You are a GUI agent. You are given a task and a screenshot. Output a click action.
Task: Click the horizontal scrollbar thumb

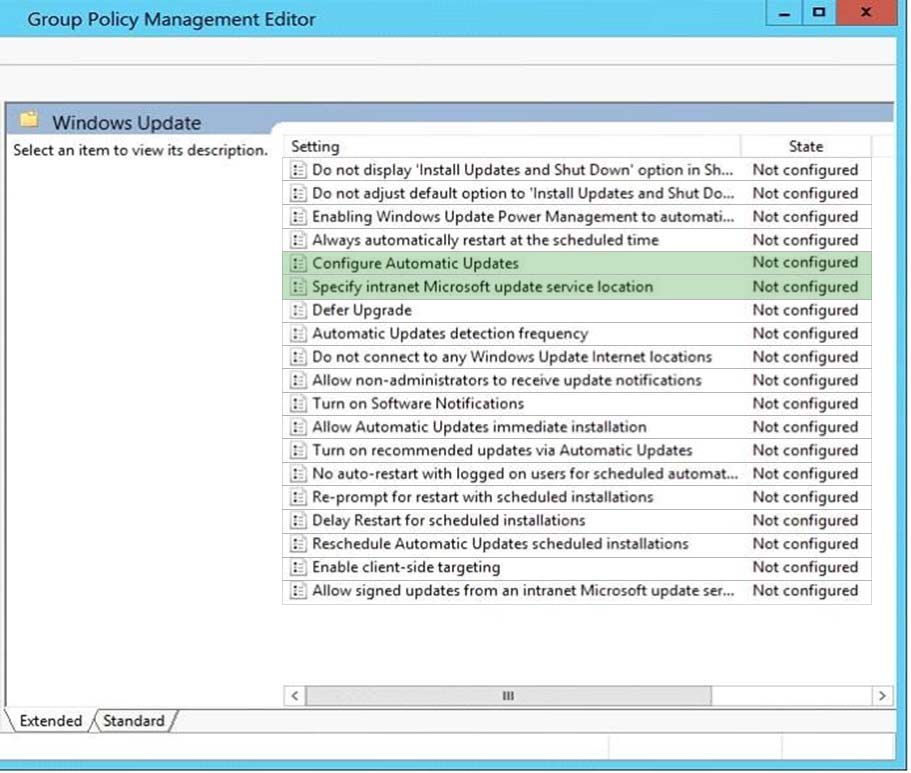point(508,696)
